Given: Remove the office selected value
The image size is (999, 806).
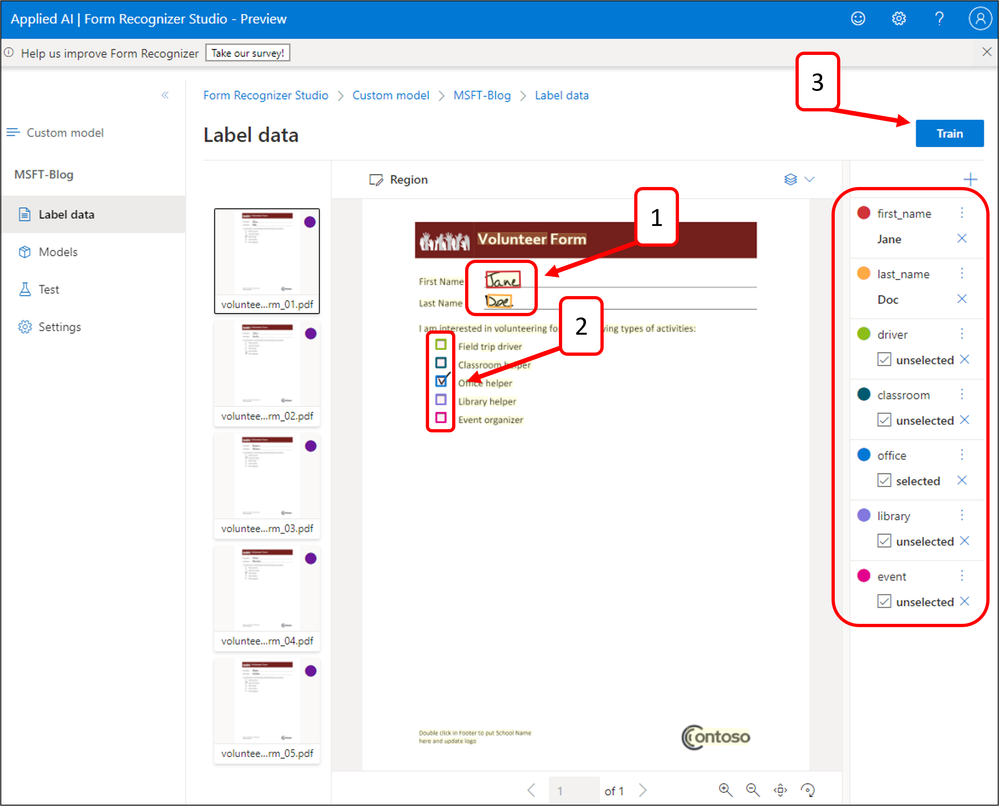Looking at the screenshot, I should 962,480.
